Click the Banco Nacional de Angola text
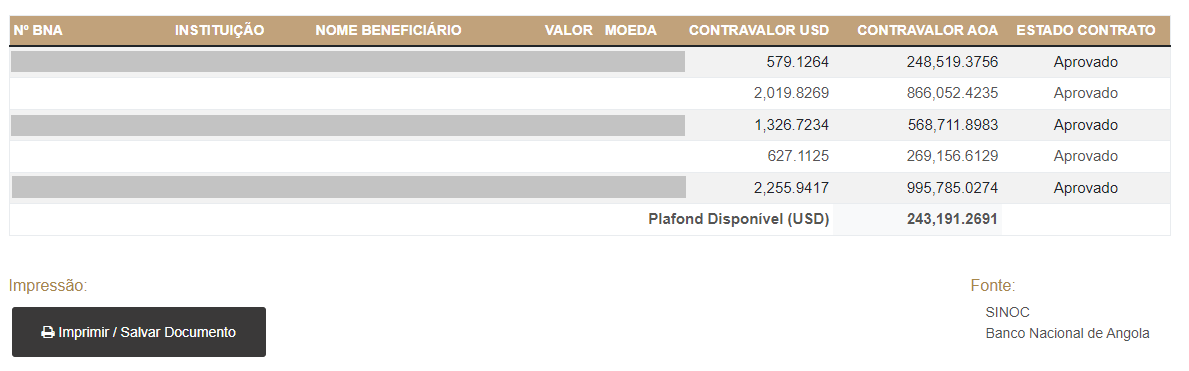Viewport: 1189px width, 371px height. point(1068,333)
